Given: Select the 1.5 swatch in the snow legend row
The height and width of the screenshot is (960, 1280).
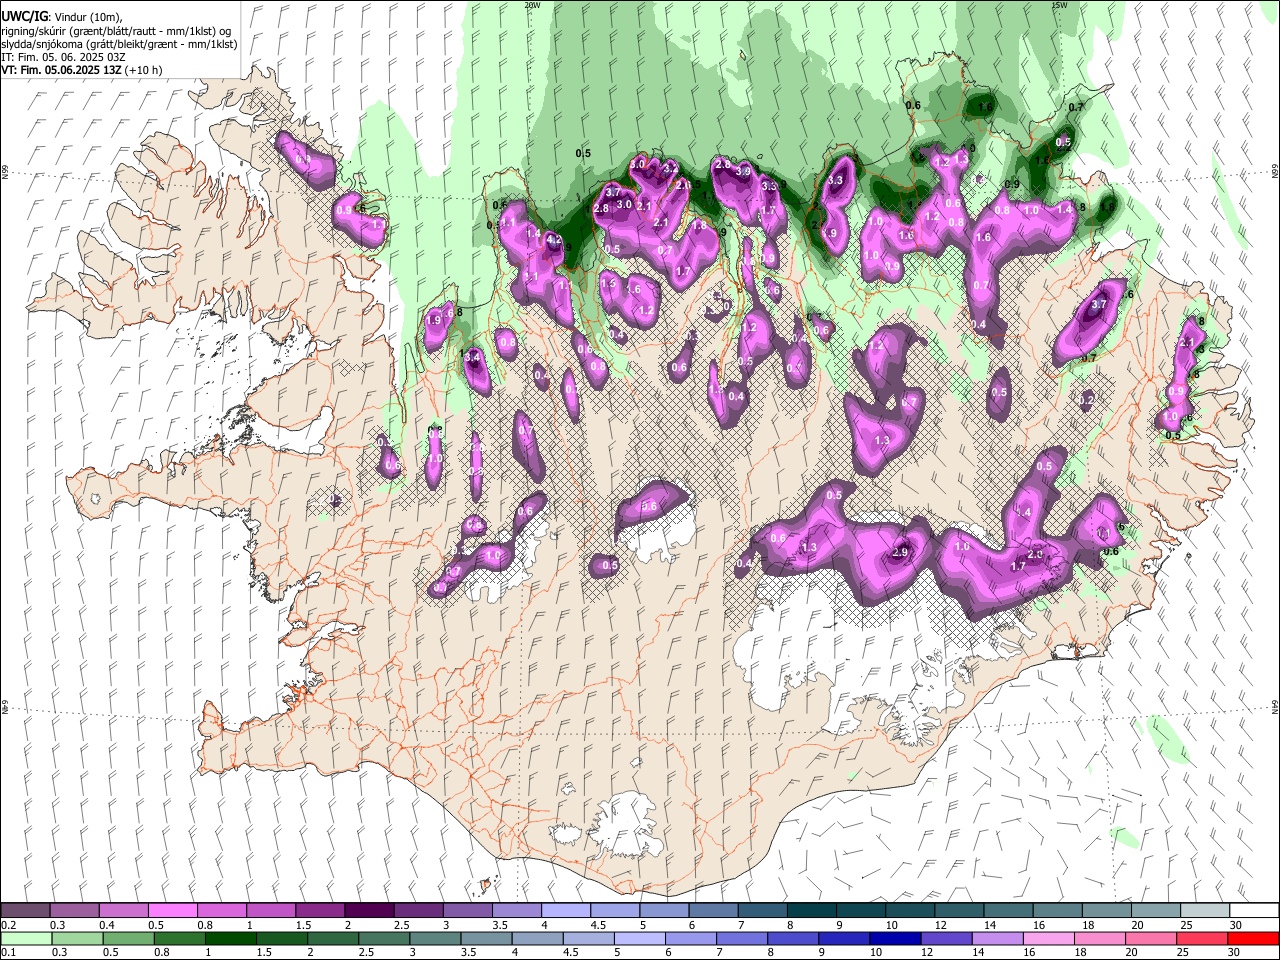Looking at the screenshot, I should point(320,910).
